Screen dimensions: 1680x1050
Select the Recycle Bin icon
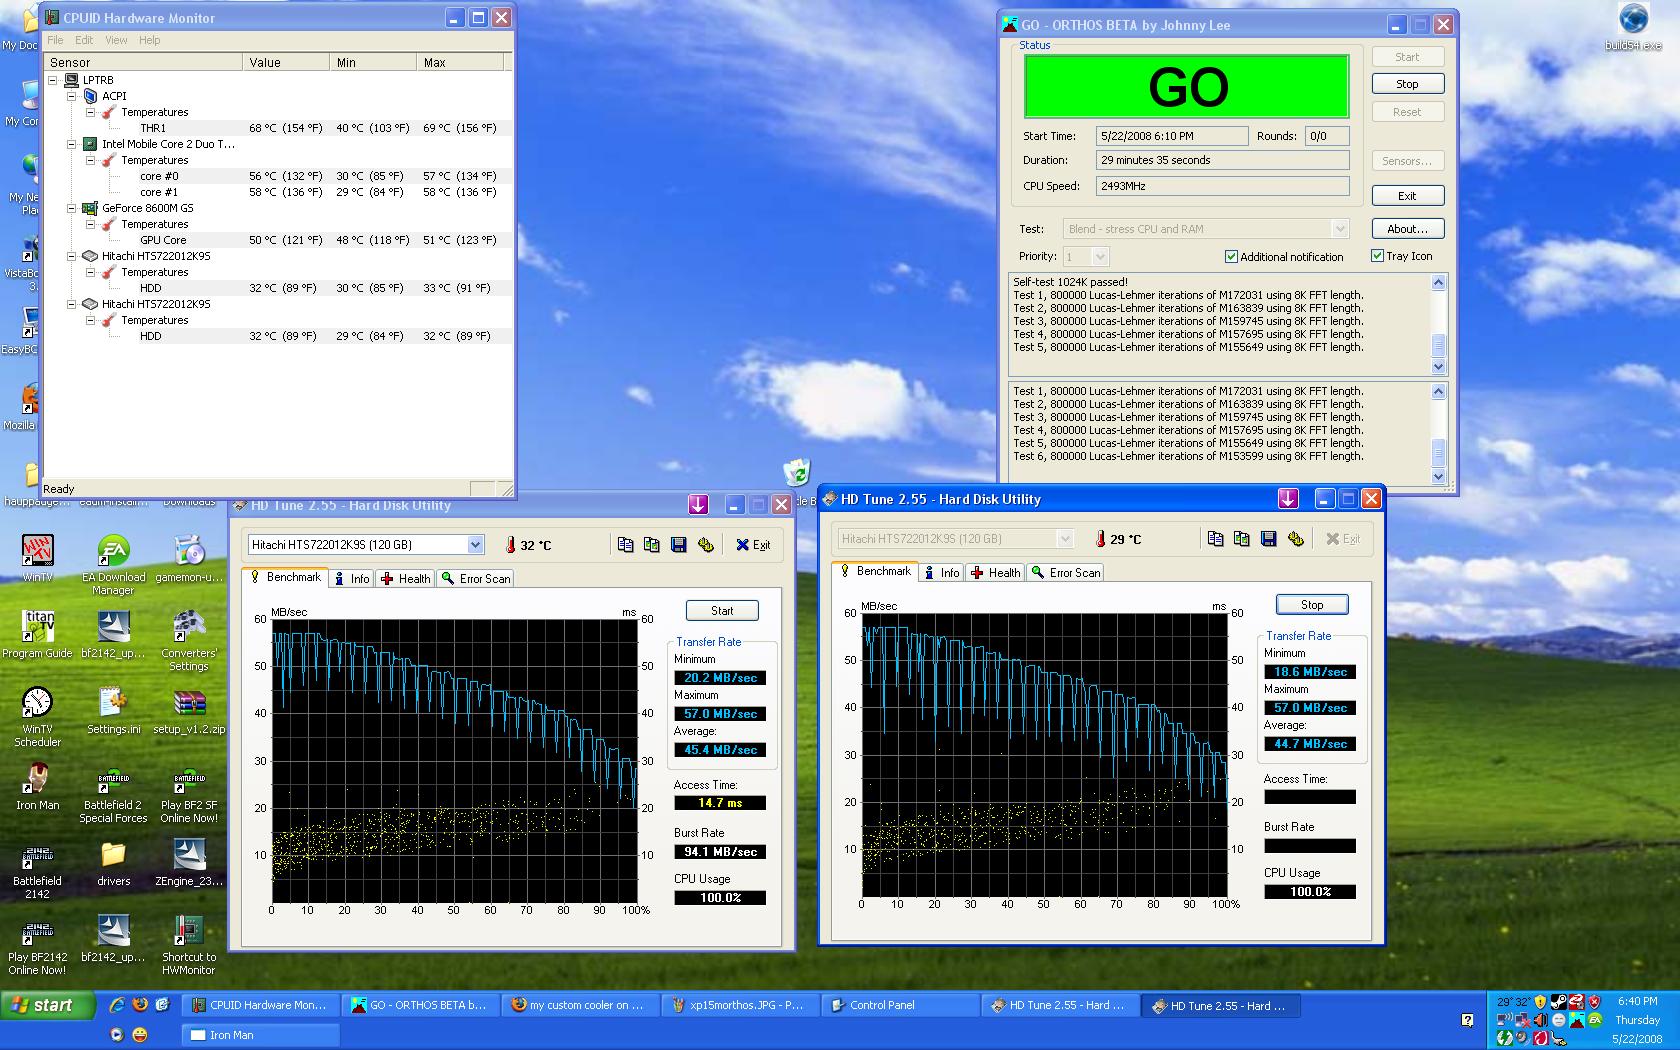click(797, 472)
